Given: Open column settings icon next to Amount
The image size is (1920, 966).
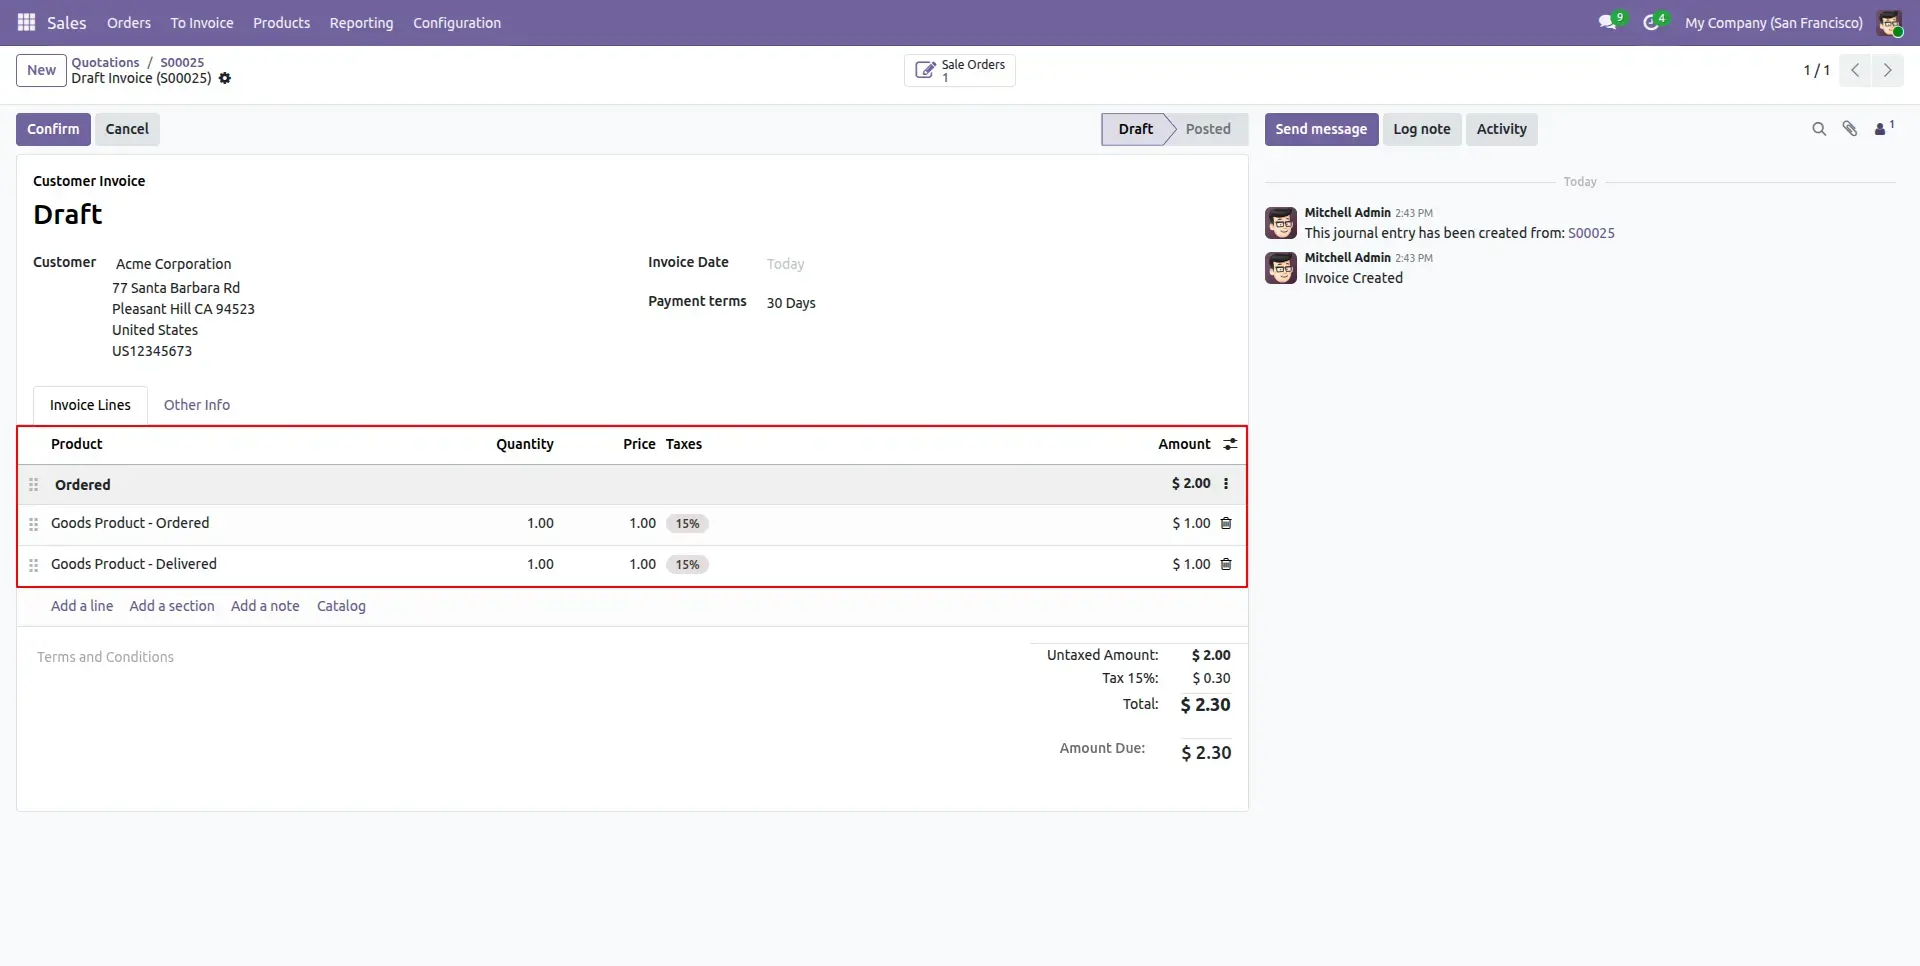Looking at the screenshot, I should pyautogui.click(x=1230, y=444).
